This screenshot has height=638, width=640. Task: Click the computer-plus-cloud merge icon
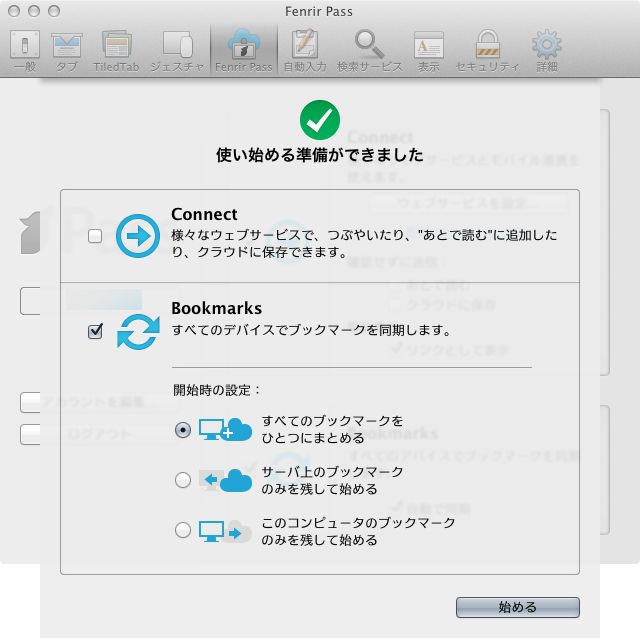pos(225,429)
